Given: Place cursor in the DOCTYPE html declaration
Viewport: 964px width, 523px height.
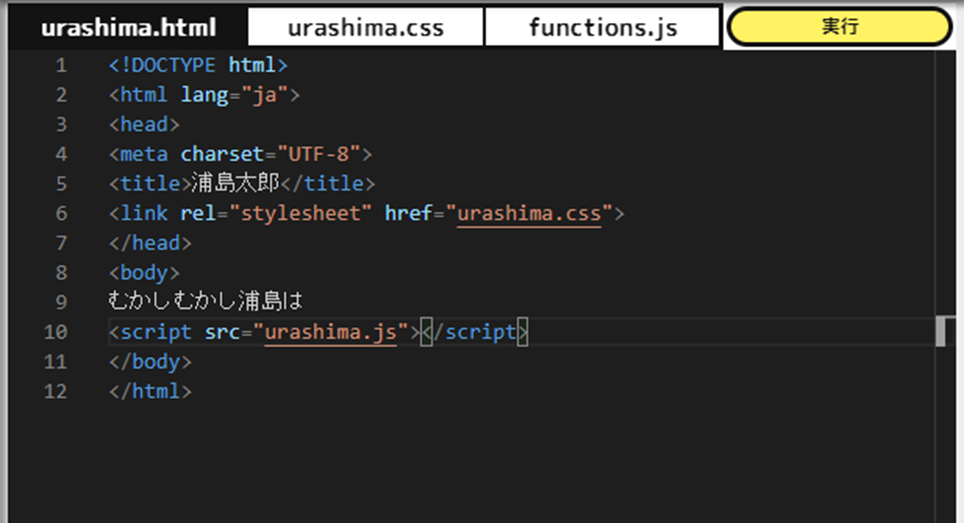Looking at the screenshot, I should tap(198, 65).
